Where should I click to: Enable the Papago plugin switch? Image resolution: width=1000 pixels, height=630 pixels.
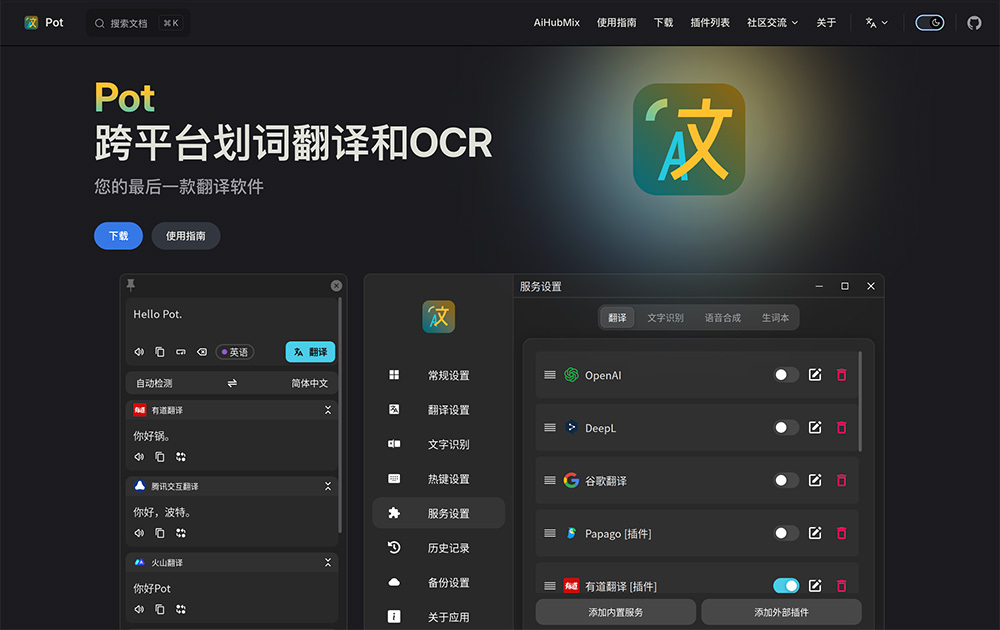click(x=786, y=533)
